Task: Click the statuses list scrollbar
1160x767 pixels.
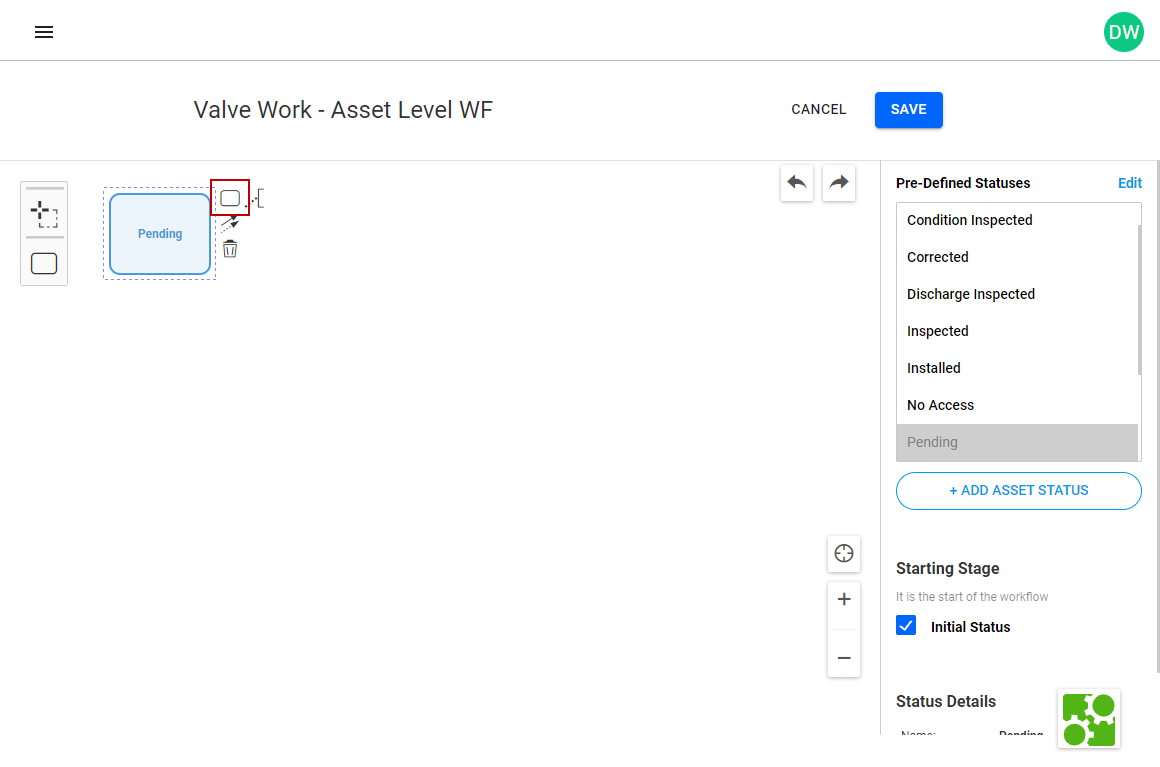Action: (x=1139, y=300)
